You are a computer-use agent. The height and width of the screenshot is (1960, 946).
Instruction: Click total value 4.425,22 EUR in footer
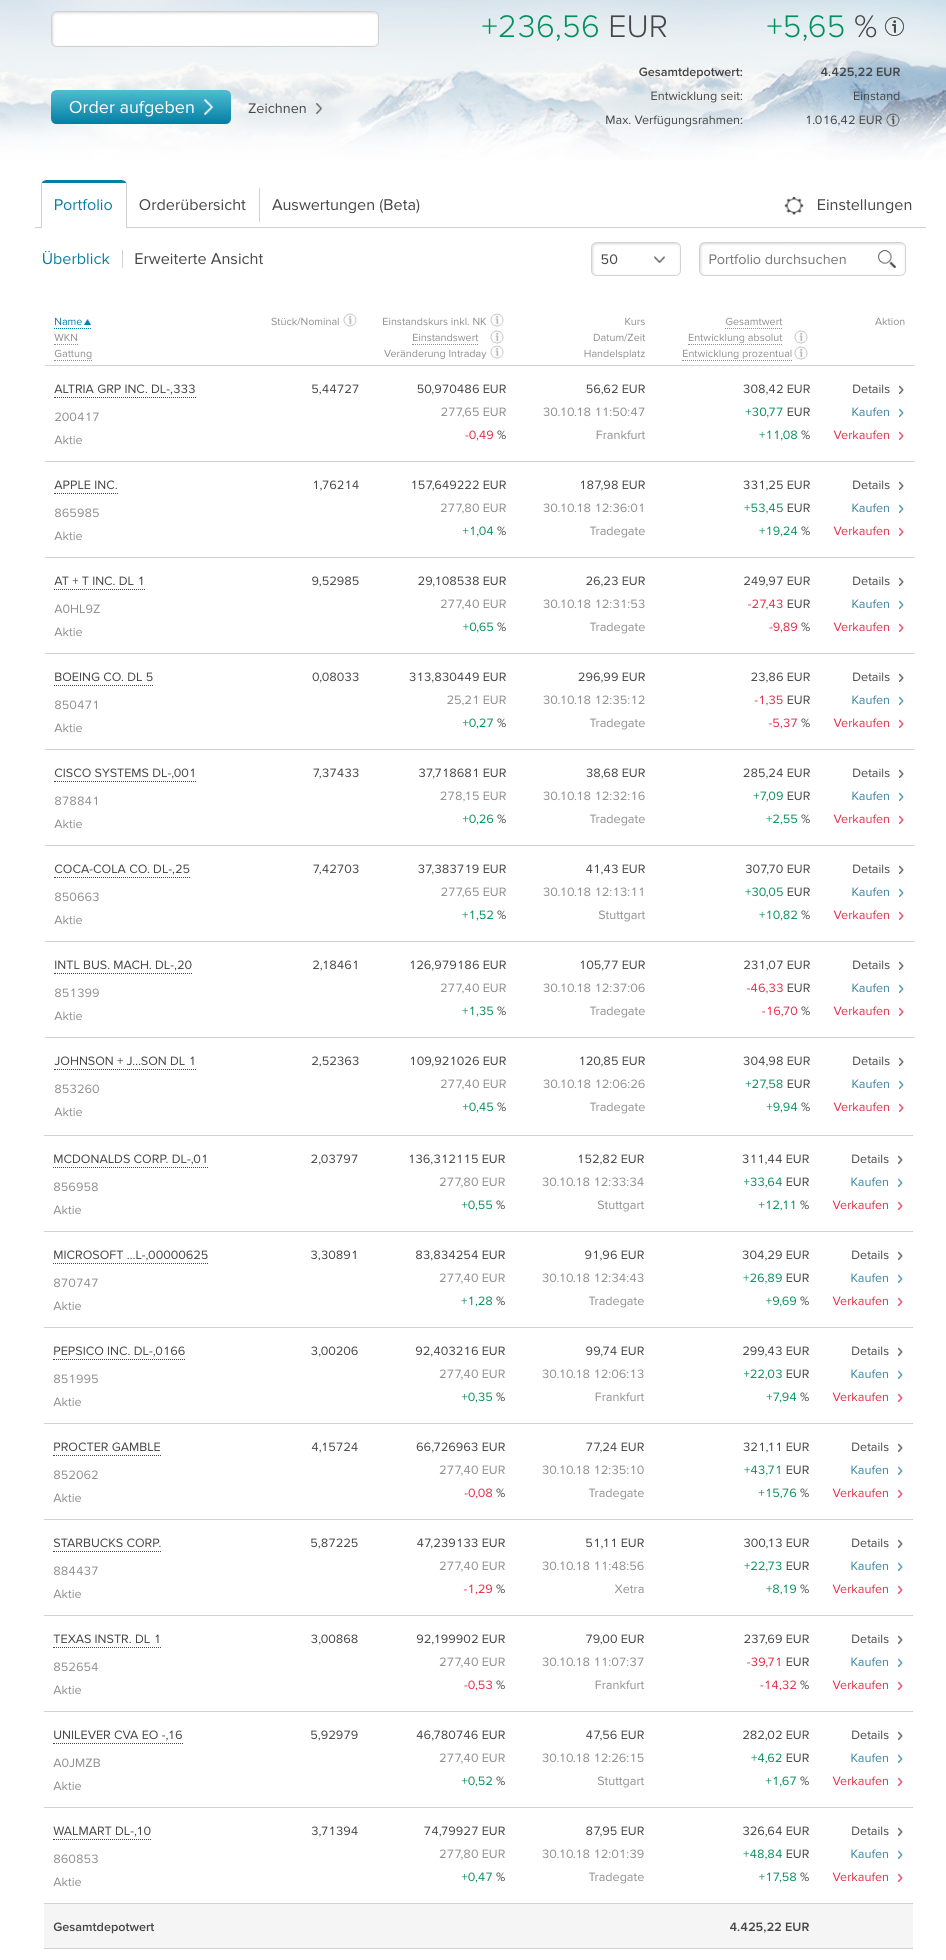tap(769, 1927)
